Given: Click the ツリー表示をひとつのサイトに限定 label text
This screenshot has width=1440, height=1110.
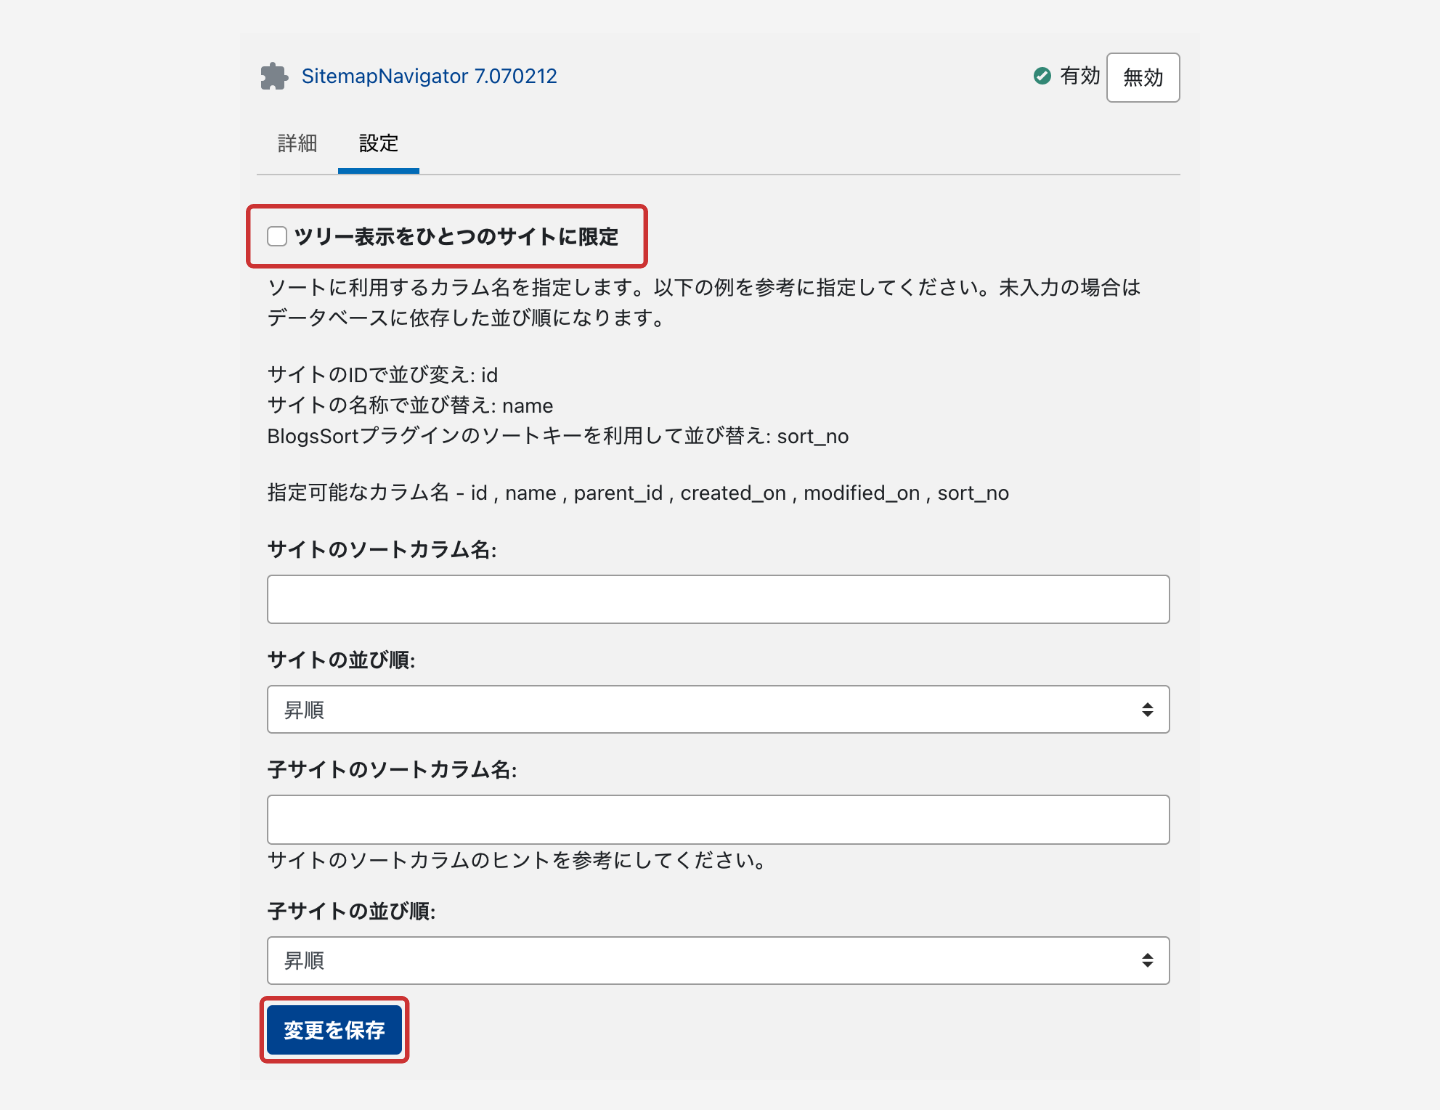Looking at the screenshot, I should [456, 237].
